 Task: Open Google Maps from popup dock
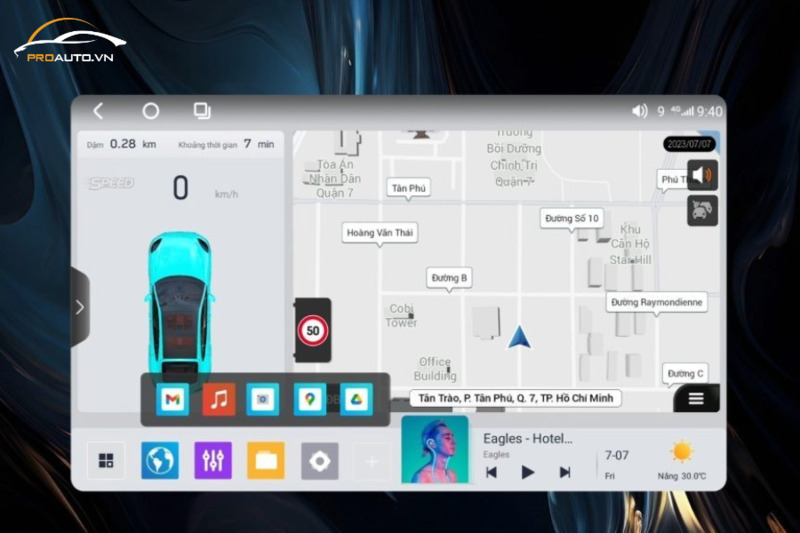tap(310, 400)
